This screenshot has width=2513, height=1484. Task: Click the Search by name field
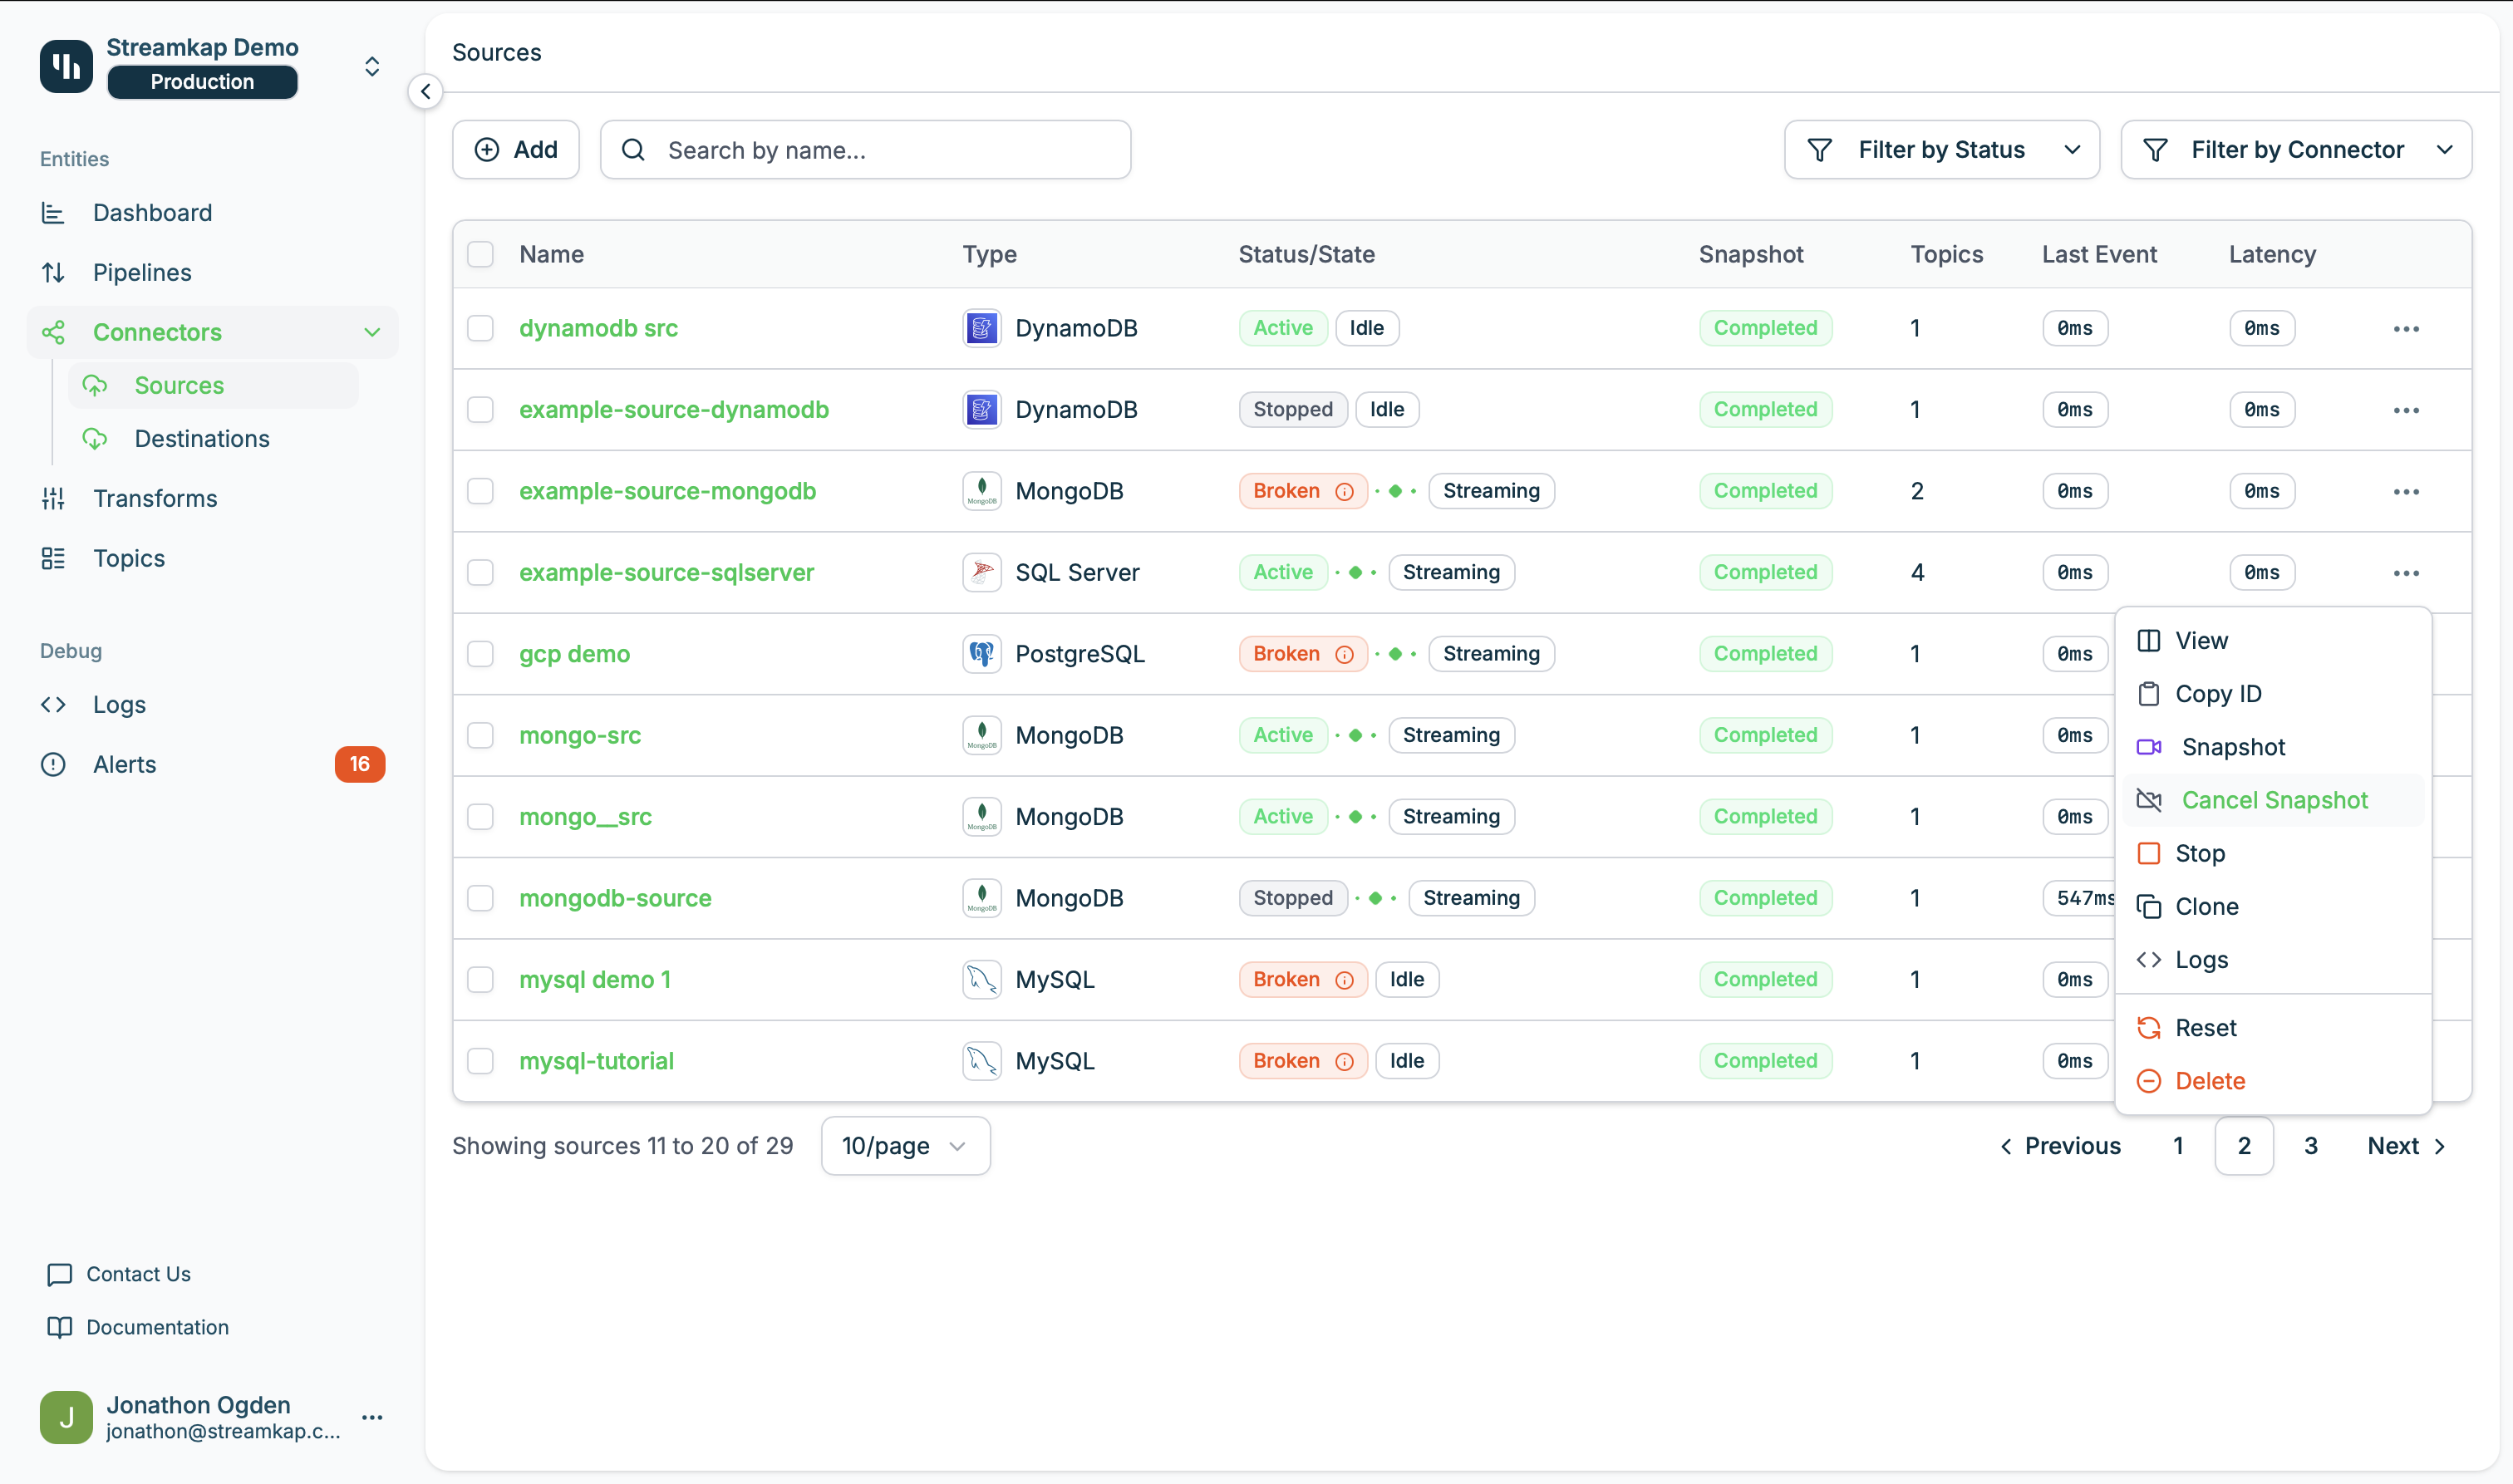866,150
